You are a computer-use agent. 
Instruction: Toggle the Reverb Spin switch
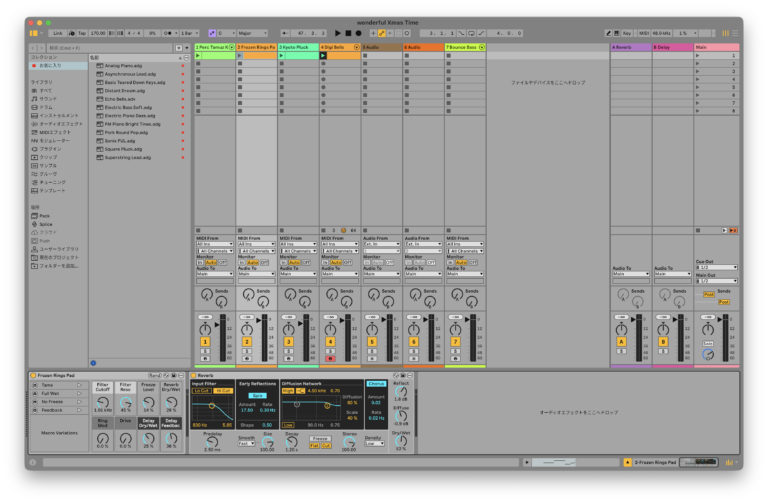click(257, 395)
